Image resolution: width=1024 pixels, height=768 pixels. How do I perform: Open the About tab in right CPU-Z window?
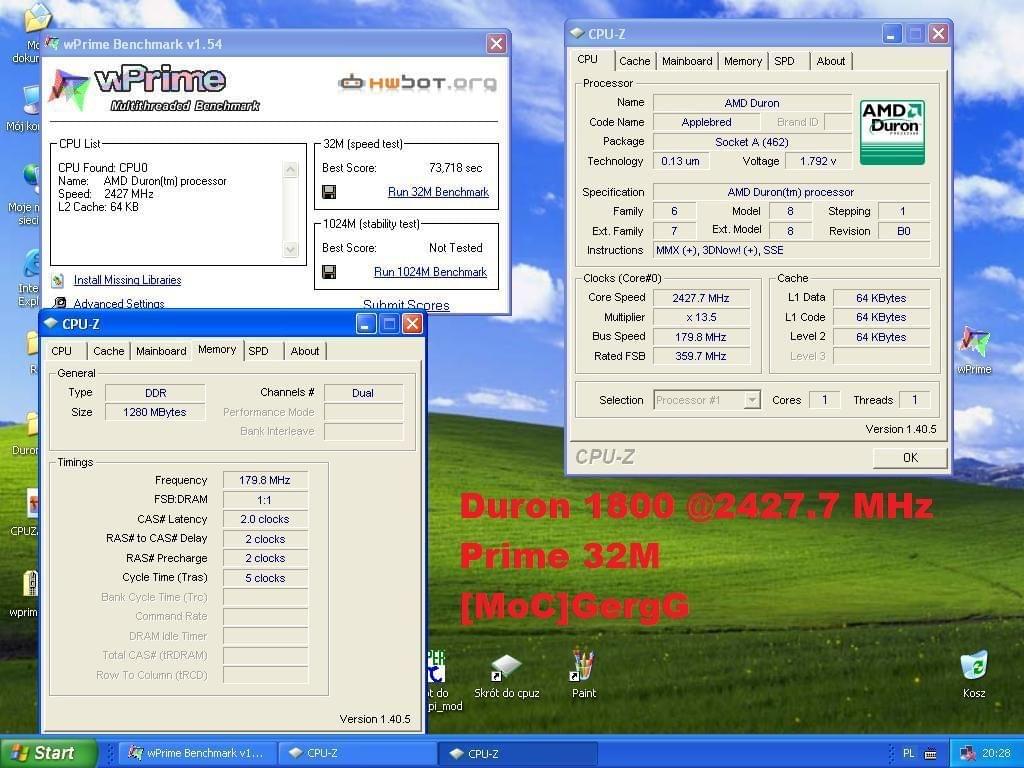tap(831, 61)
